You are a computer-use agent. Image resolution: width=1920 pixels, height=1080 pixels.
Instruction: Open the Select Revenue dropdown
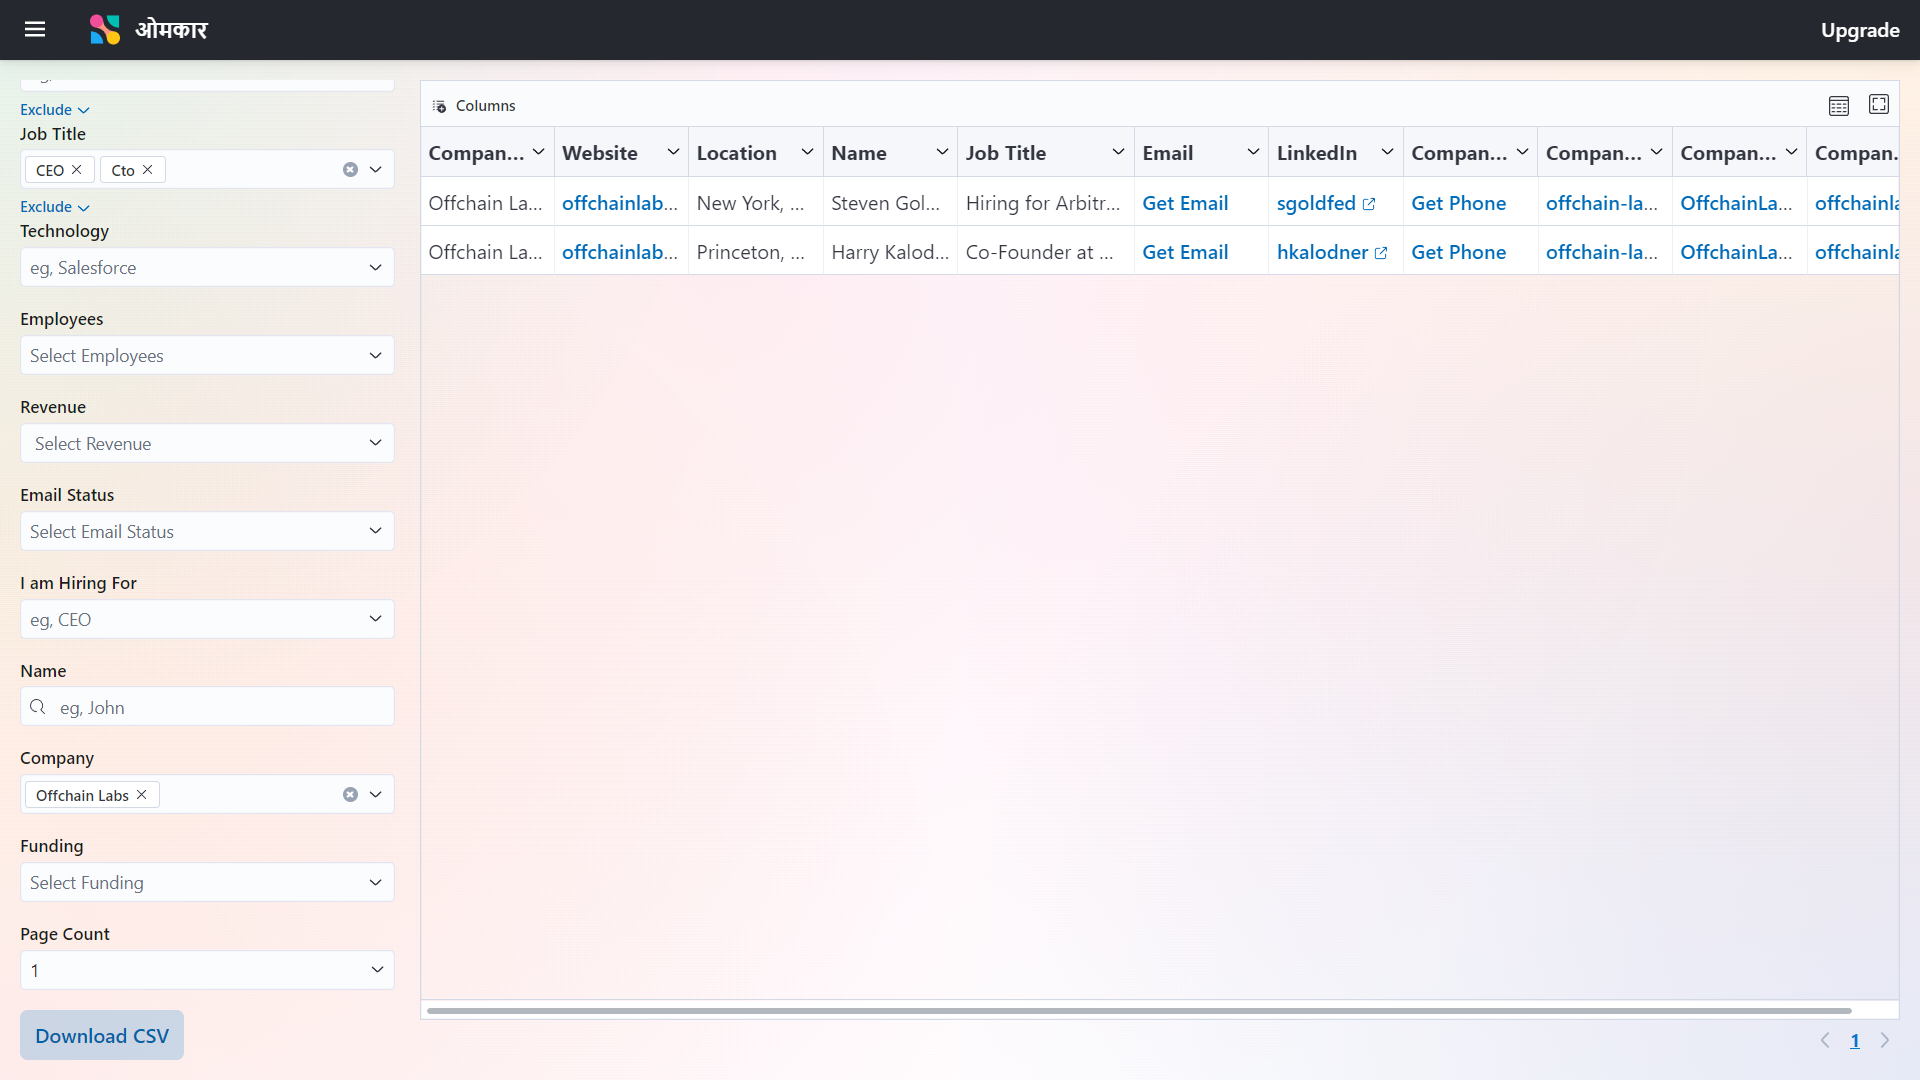pos(207,443)
